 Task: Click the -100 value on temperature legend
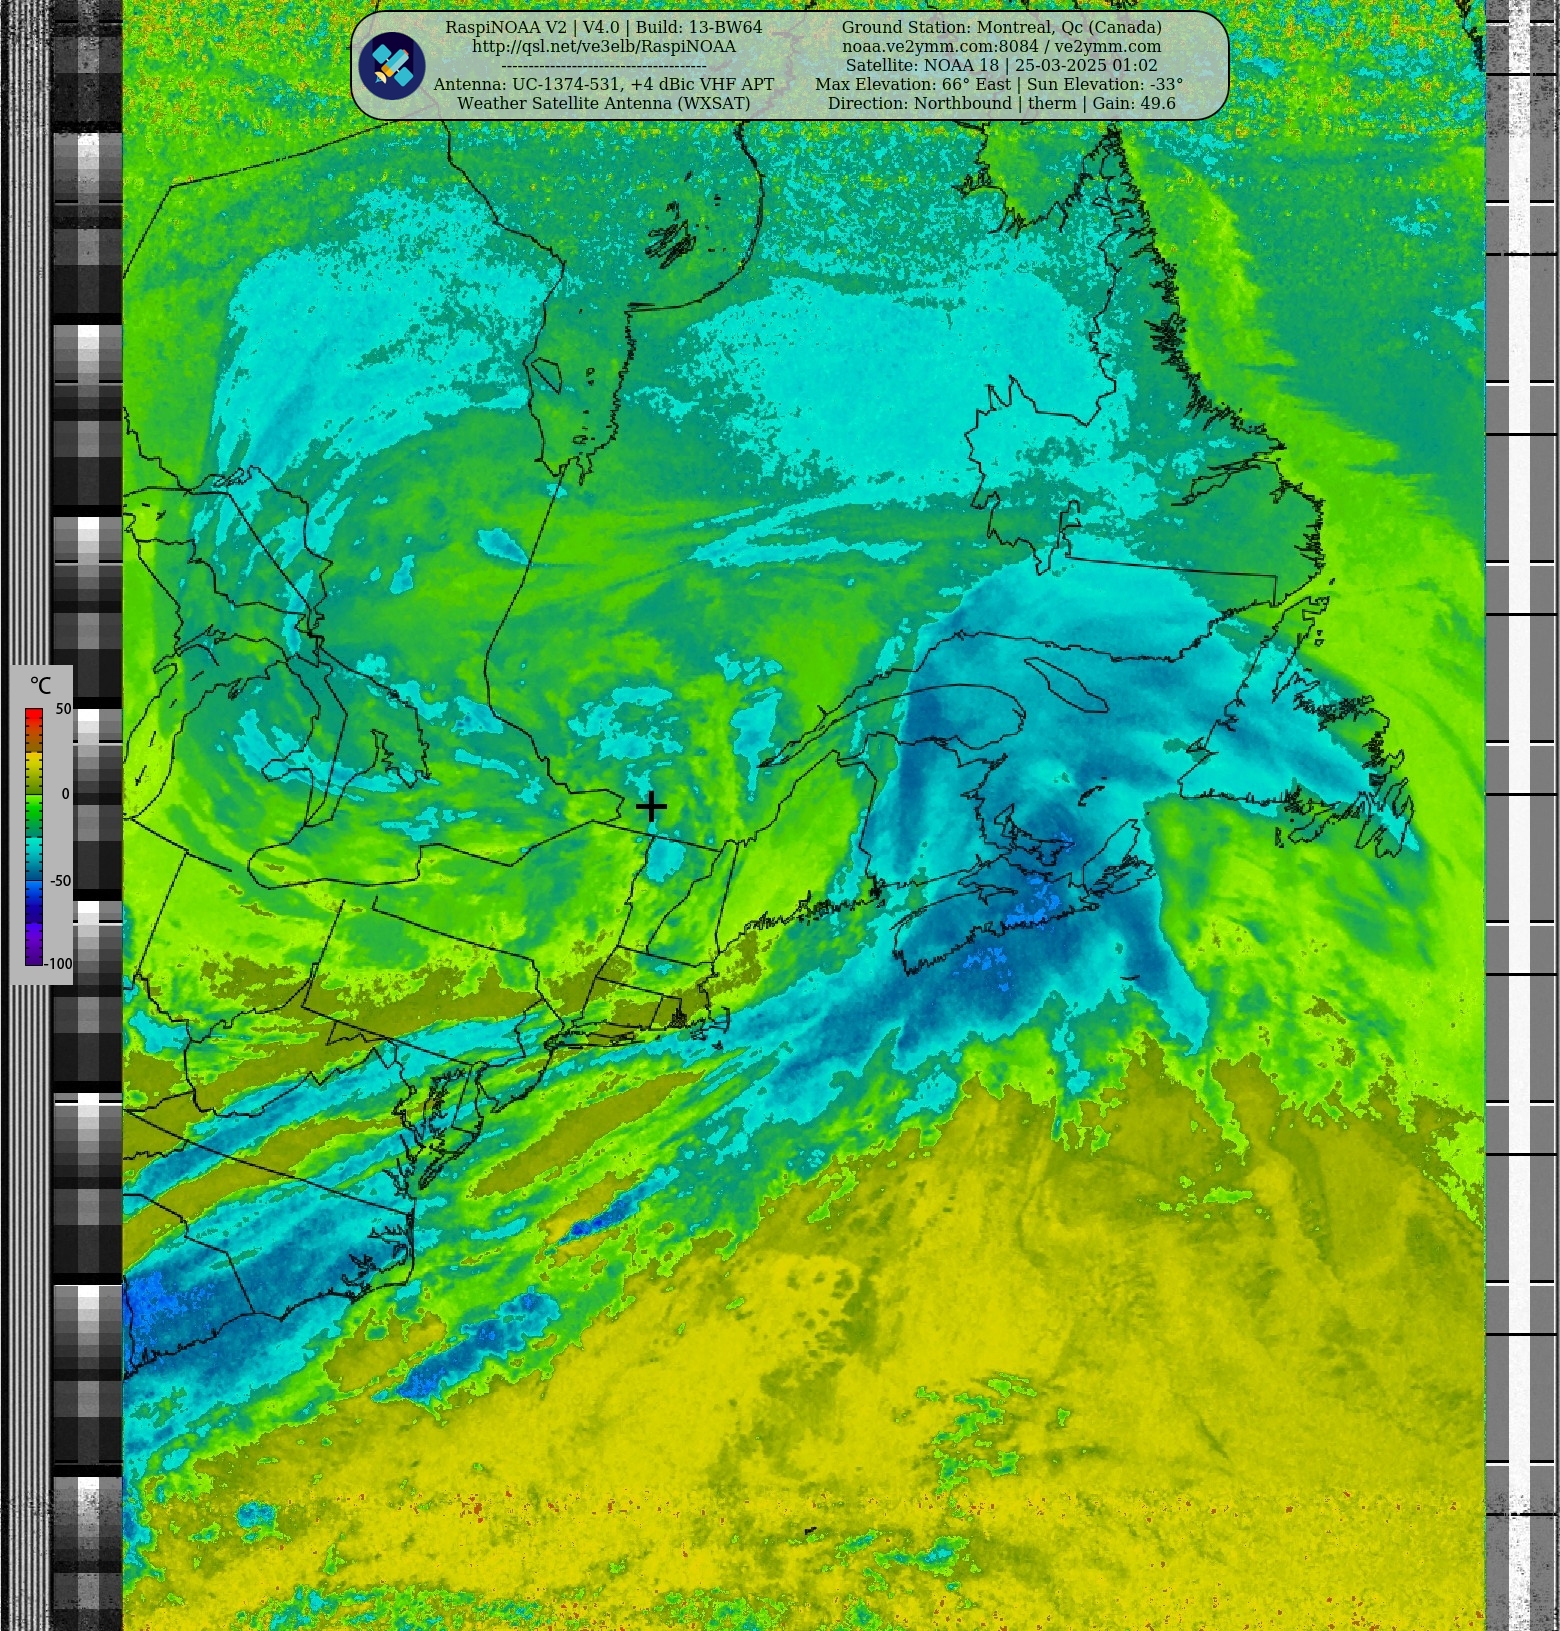coord(59,964)
